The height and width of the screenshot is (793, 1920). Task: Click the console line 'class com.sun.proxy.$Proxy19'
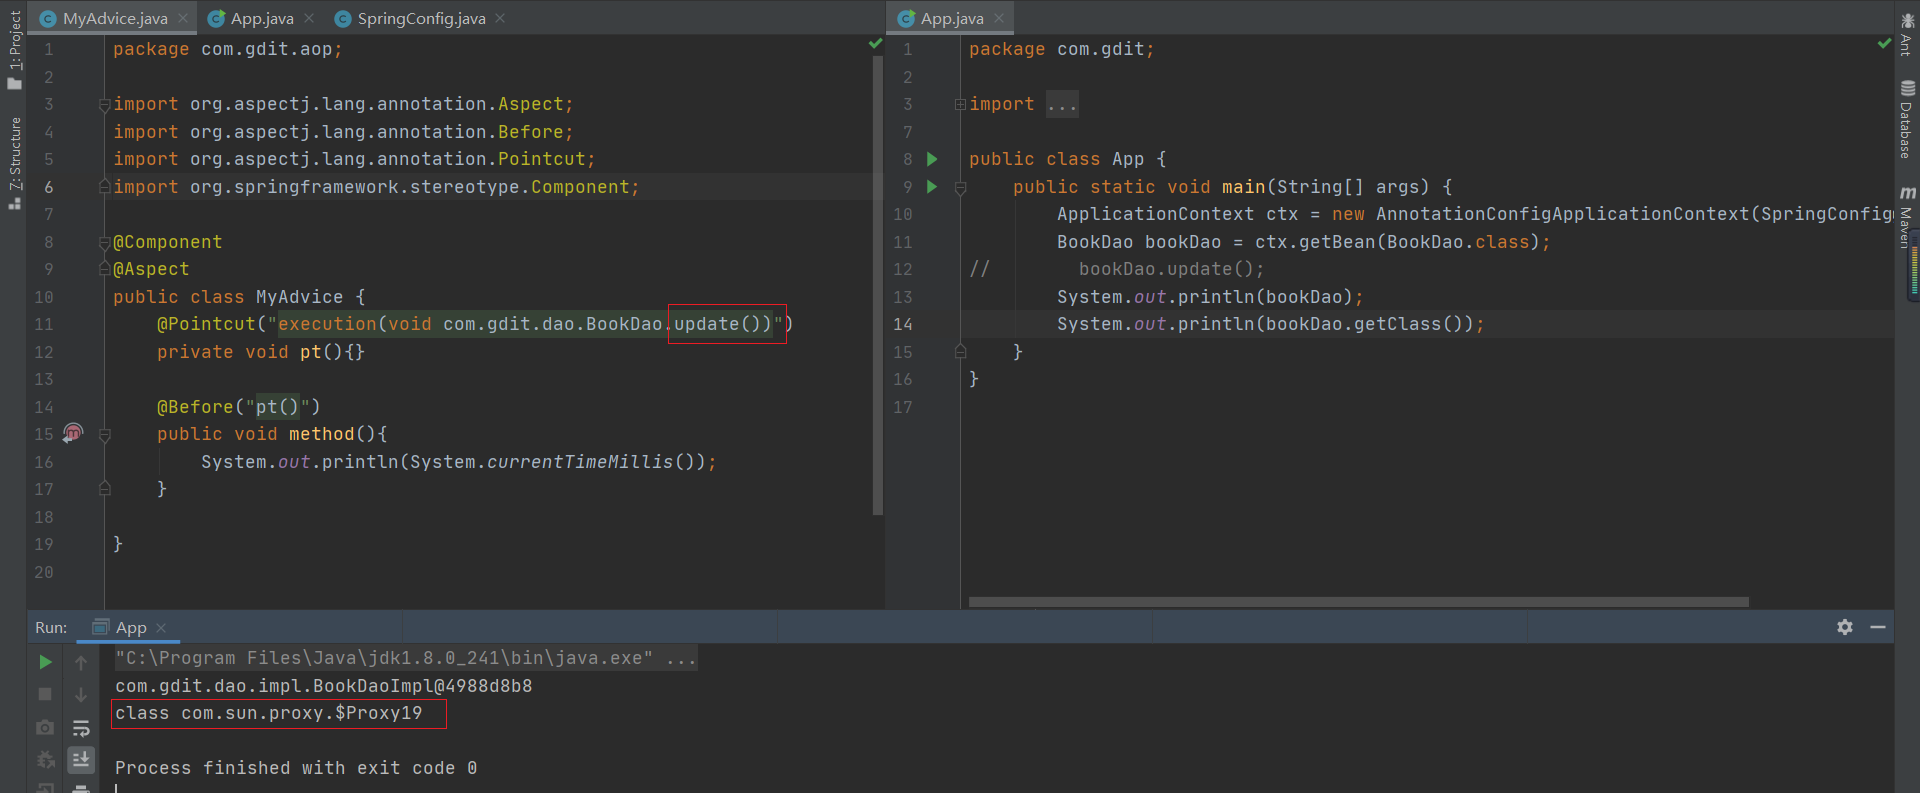[268, 713]
